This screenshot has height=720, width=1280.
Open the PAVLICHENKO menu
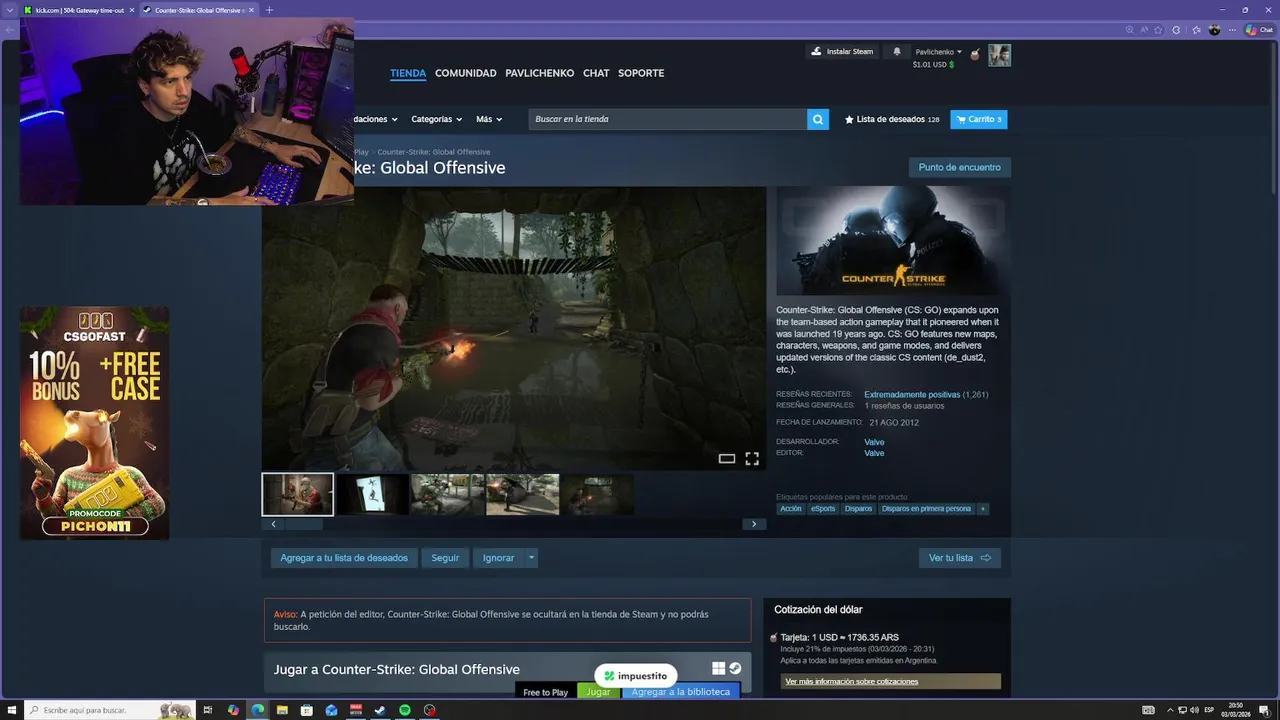[540, 73]
